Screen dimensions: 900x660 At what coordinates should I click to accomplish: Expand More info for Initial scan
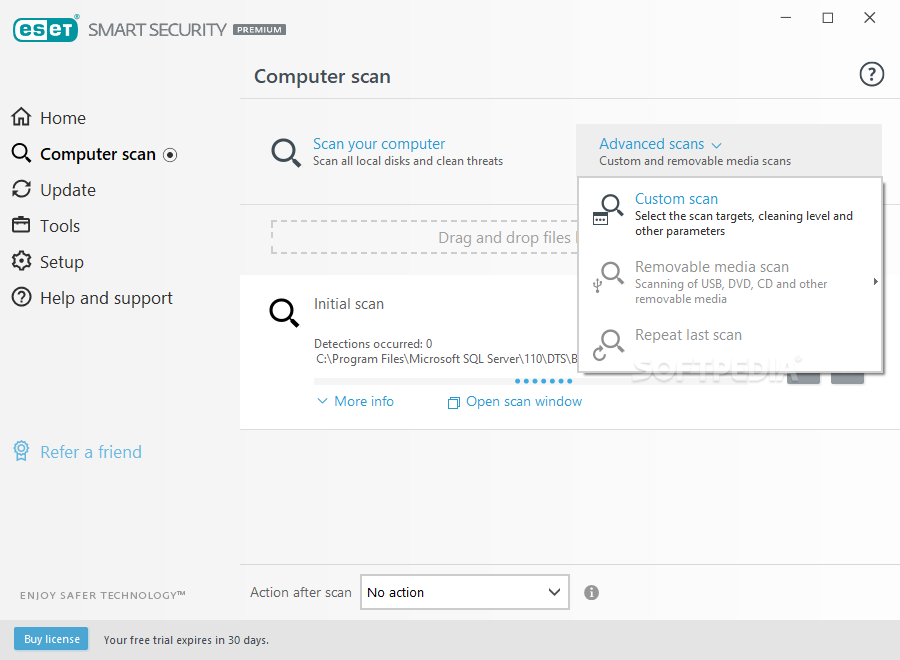pos(356,401)
